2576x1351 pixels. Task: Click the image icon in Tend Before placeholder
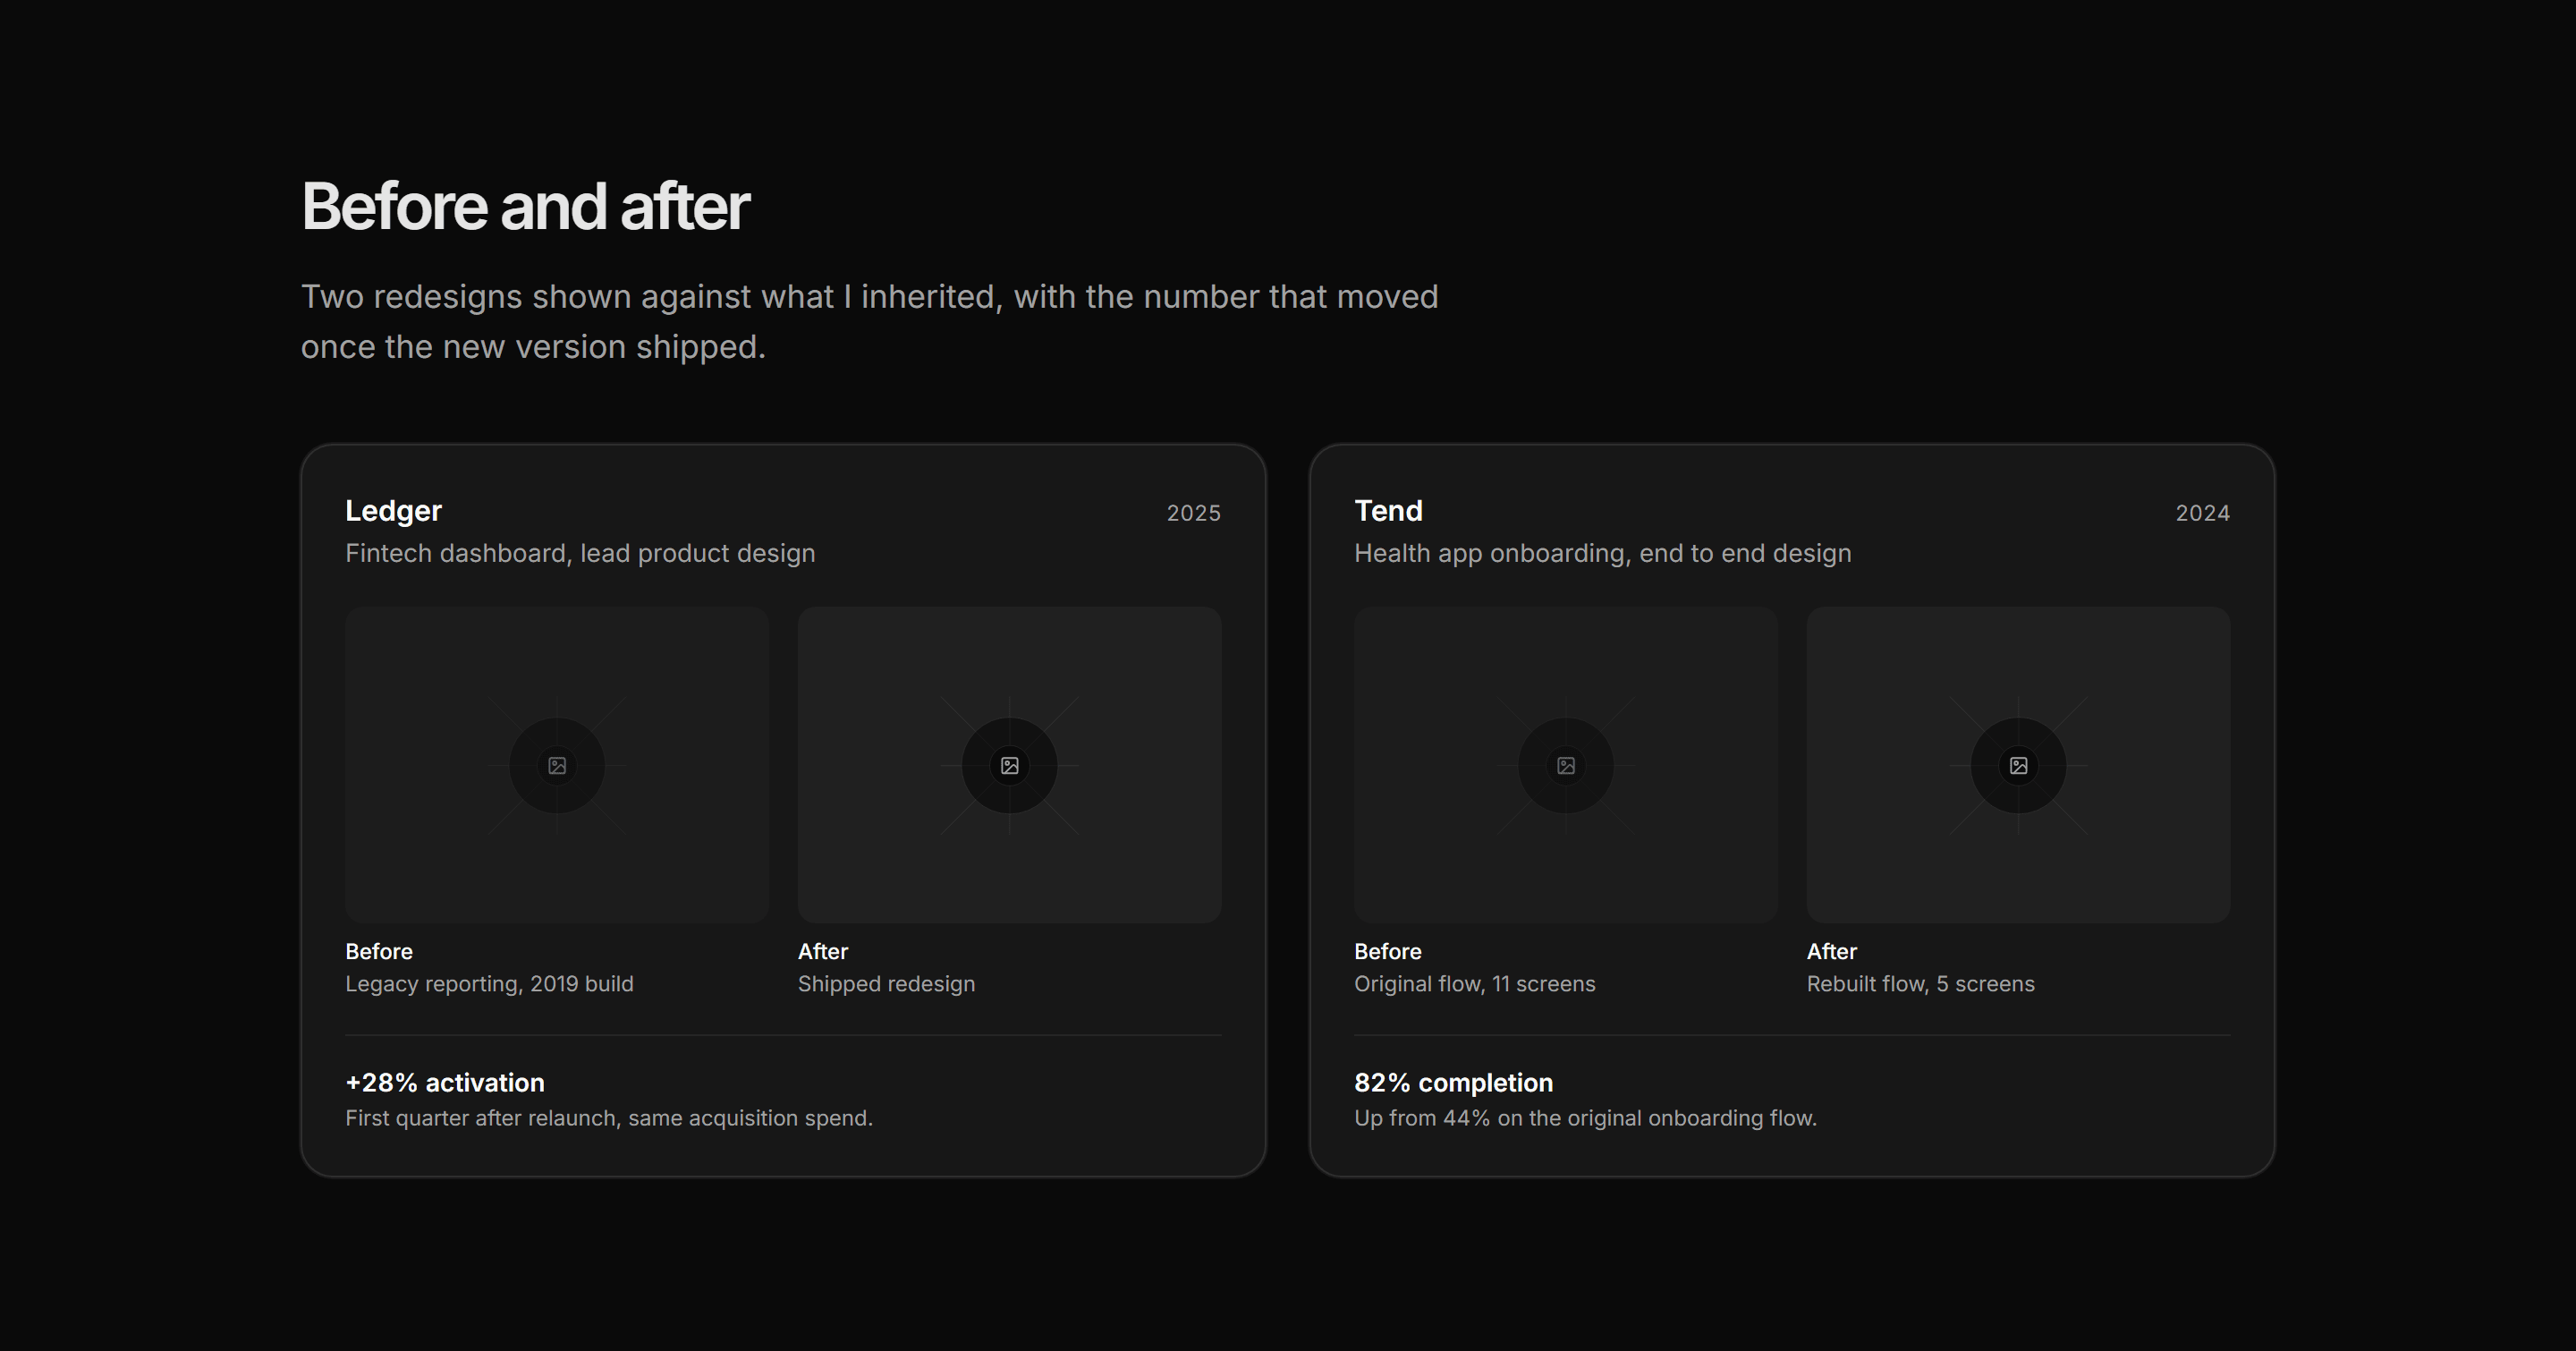point(1566,765)
